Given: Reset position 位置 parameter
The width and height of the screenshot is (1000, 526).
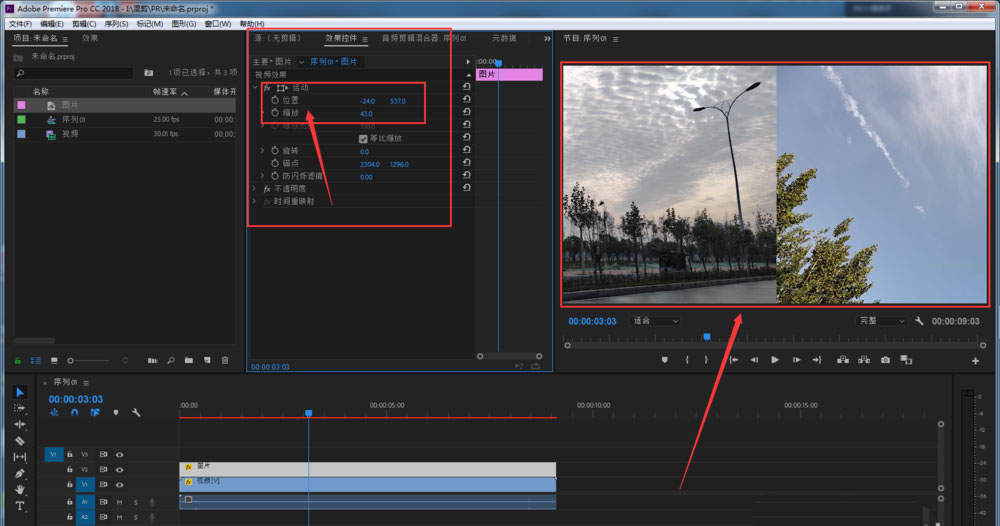Looking at the screenshot, I should [x=467, y=100].
